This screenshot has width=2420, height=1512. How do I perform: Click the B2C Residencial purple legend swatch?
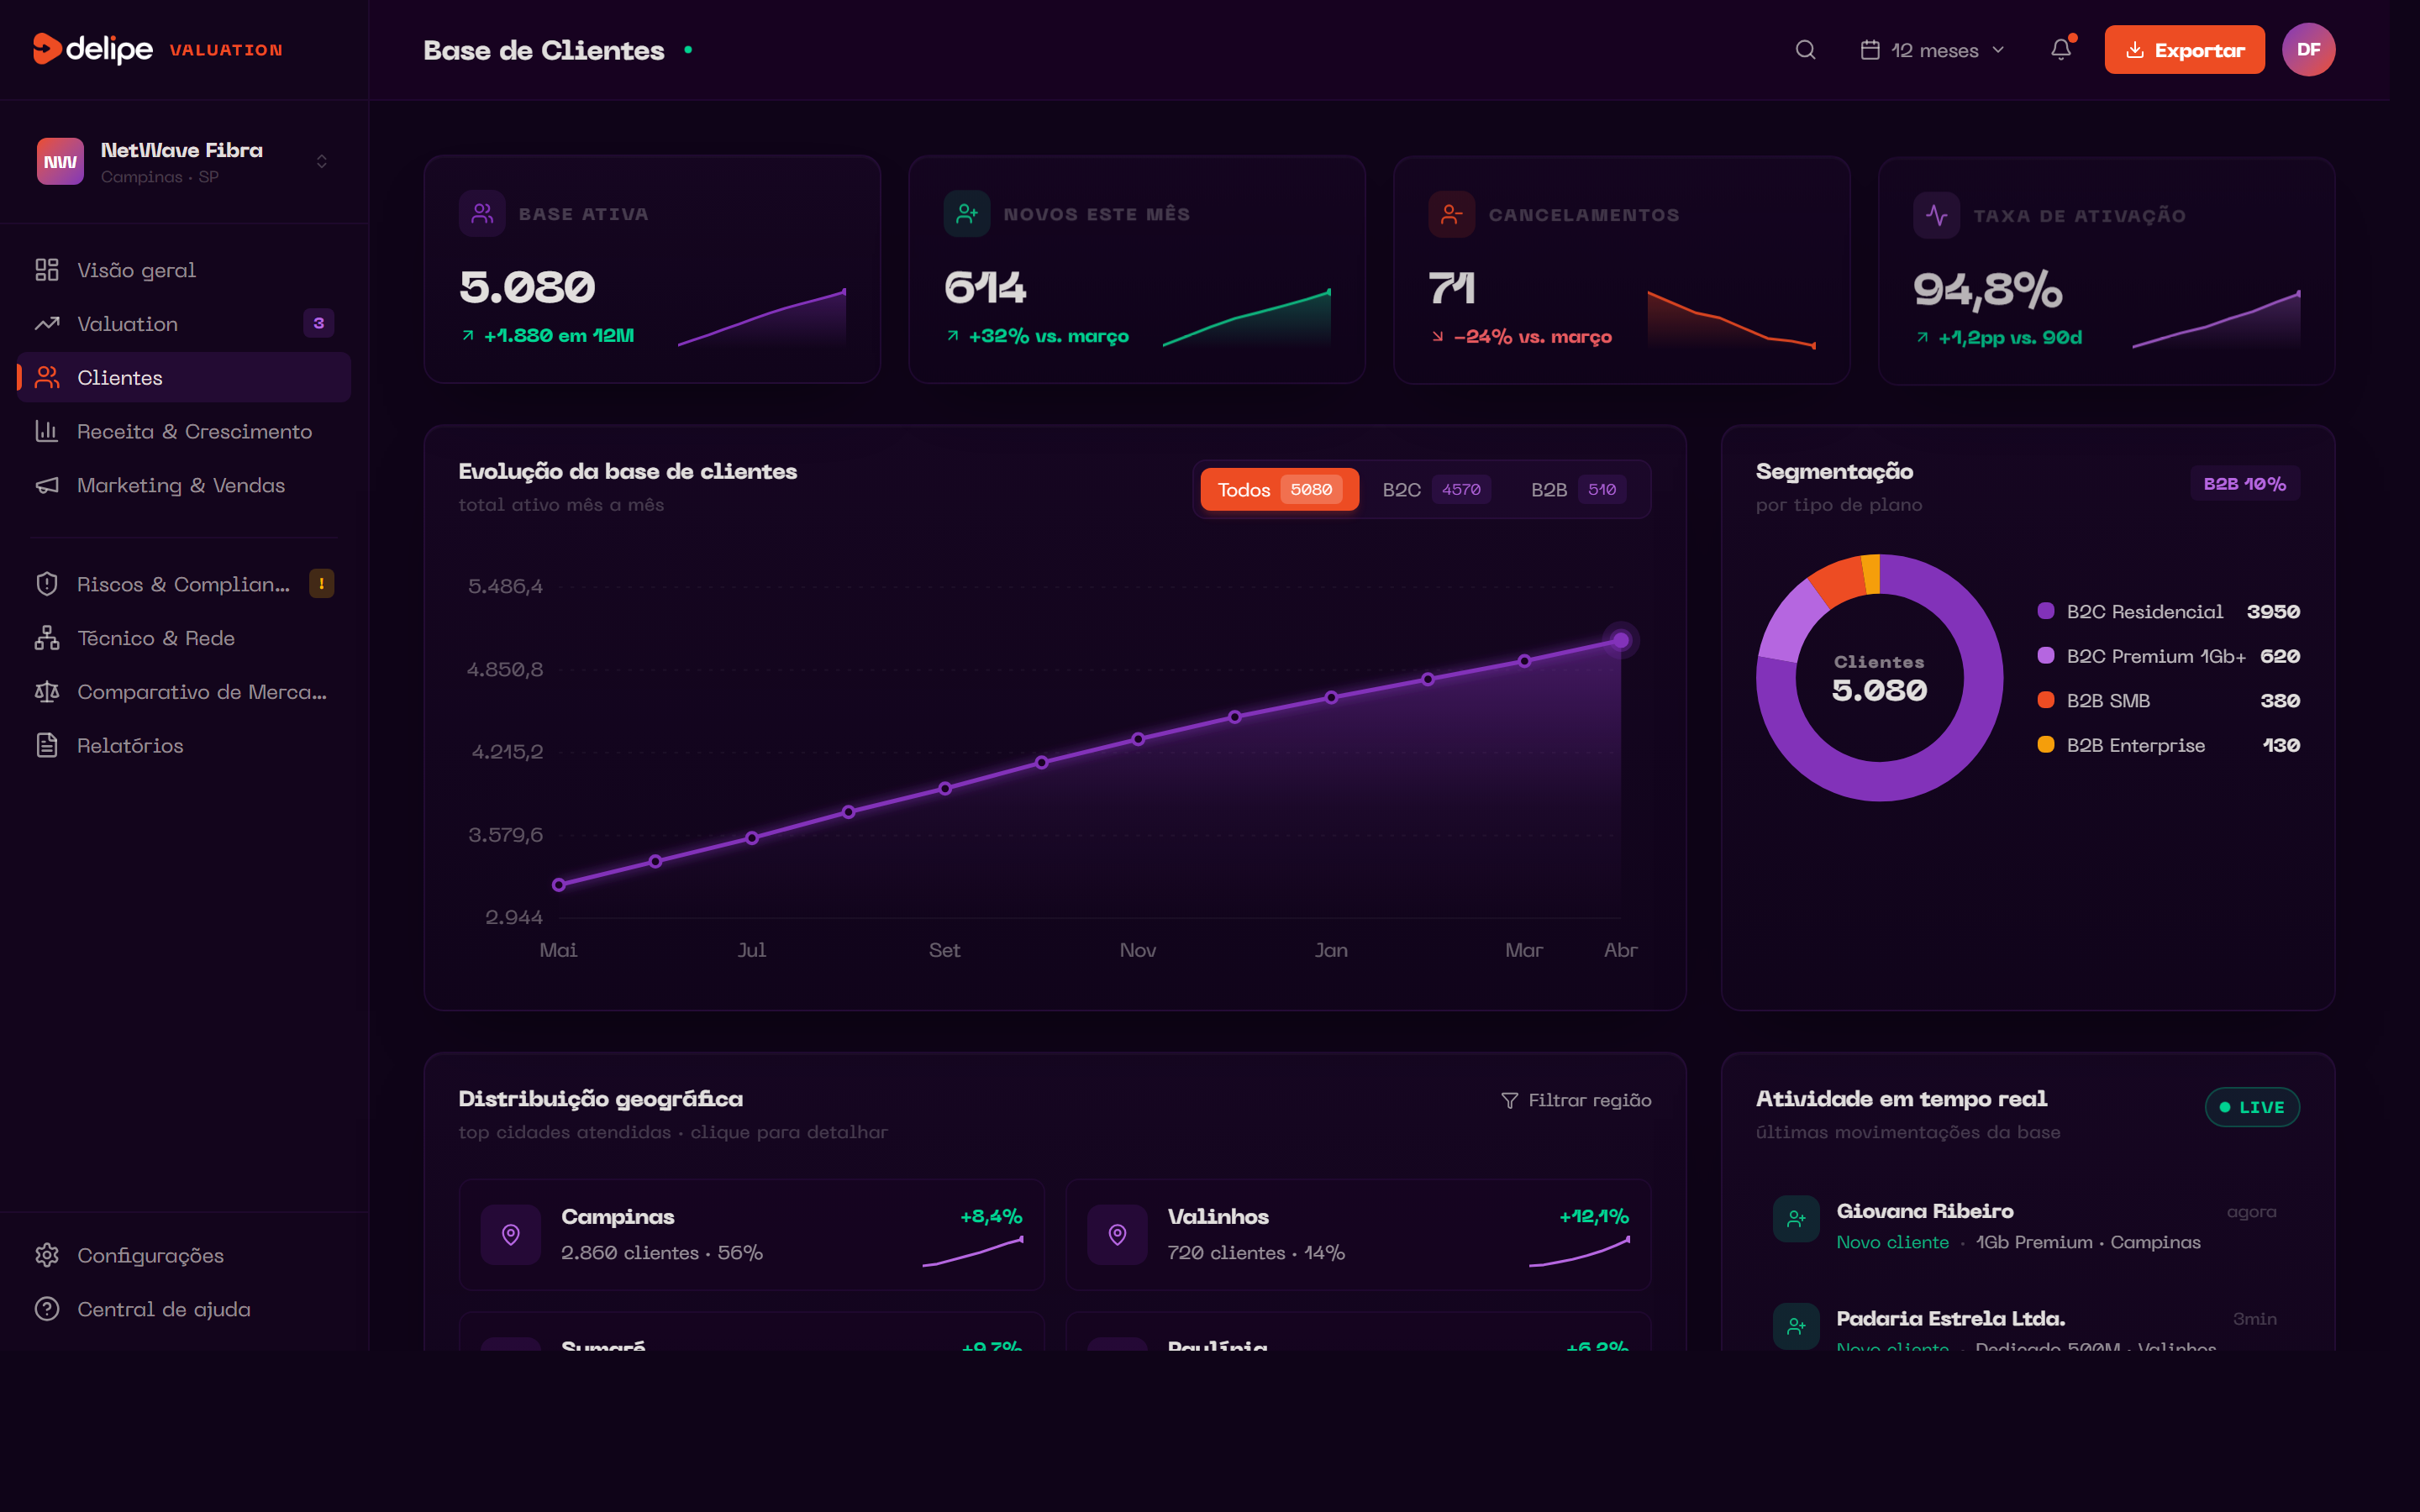(2046, 611)
